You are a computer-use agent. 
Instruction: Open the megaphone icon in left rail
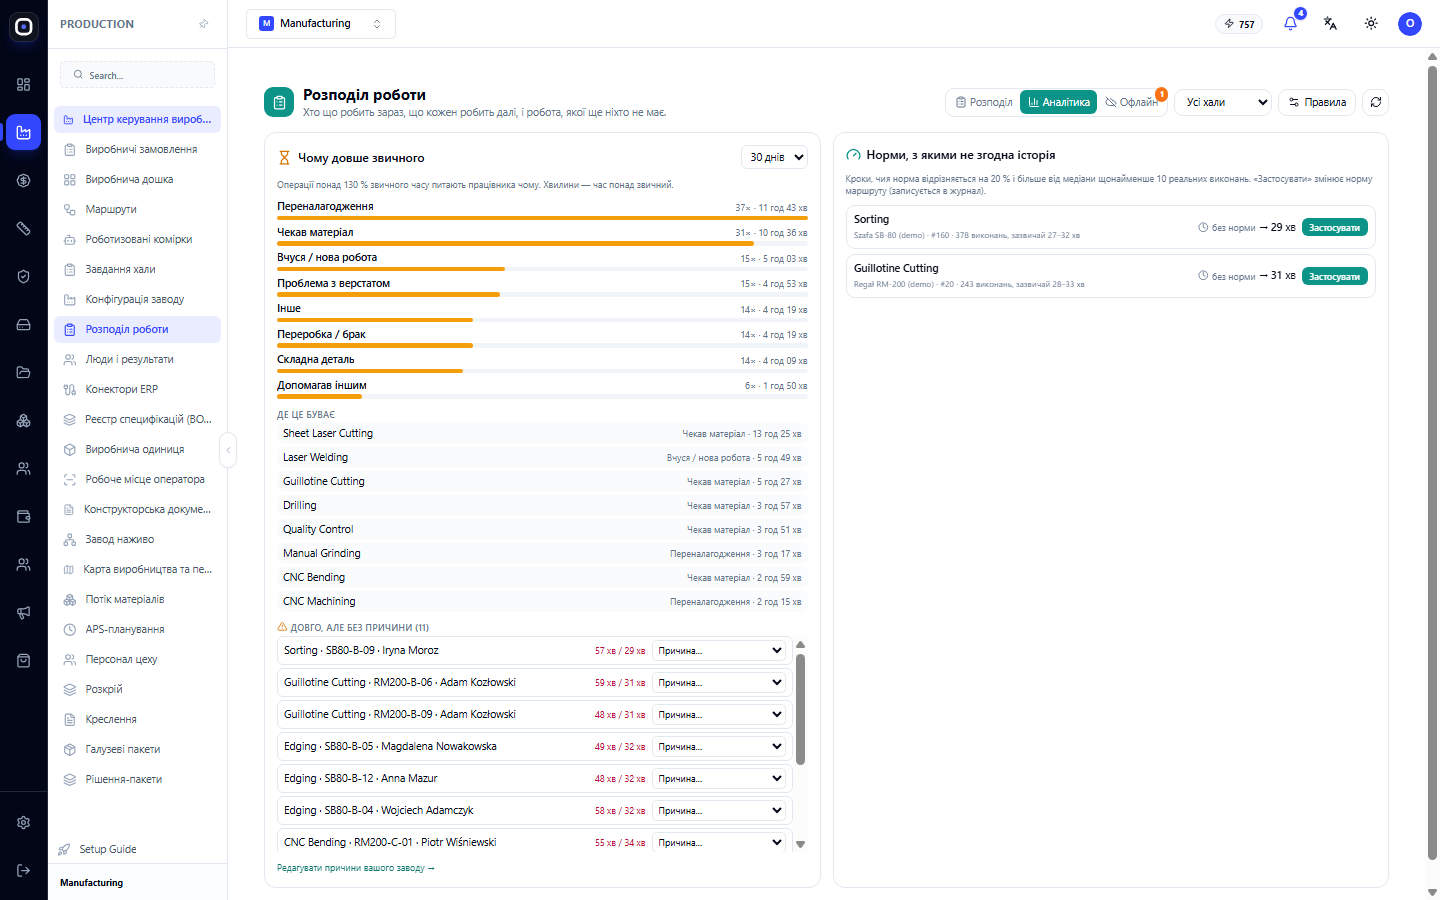[23, 613]
